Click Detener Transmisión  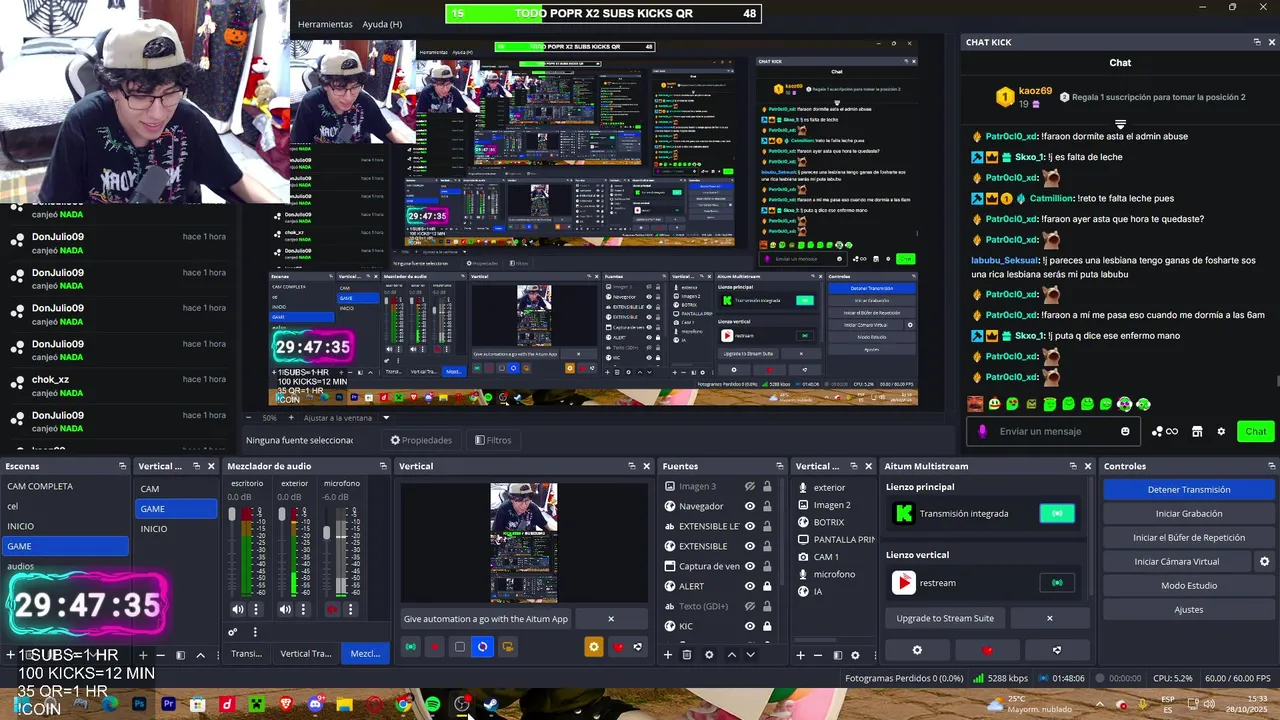click(x=1189, y=490)
